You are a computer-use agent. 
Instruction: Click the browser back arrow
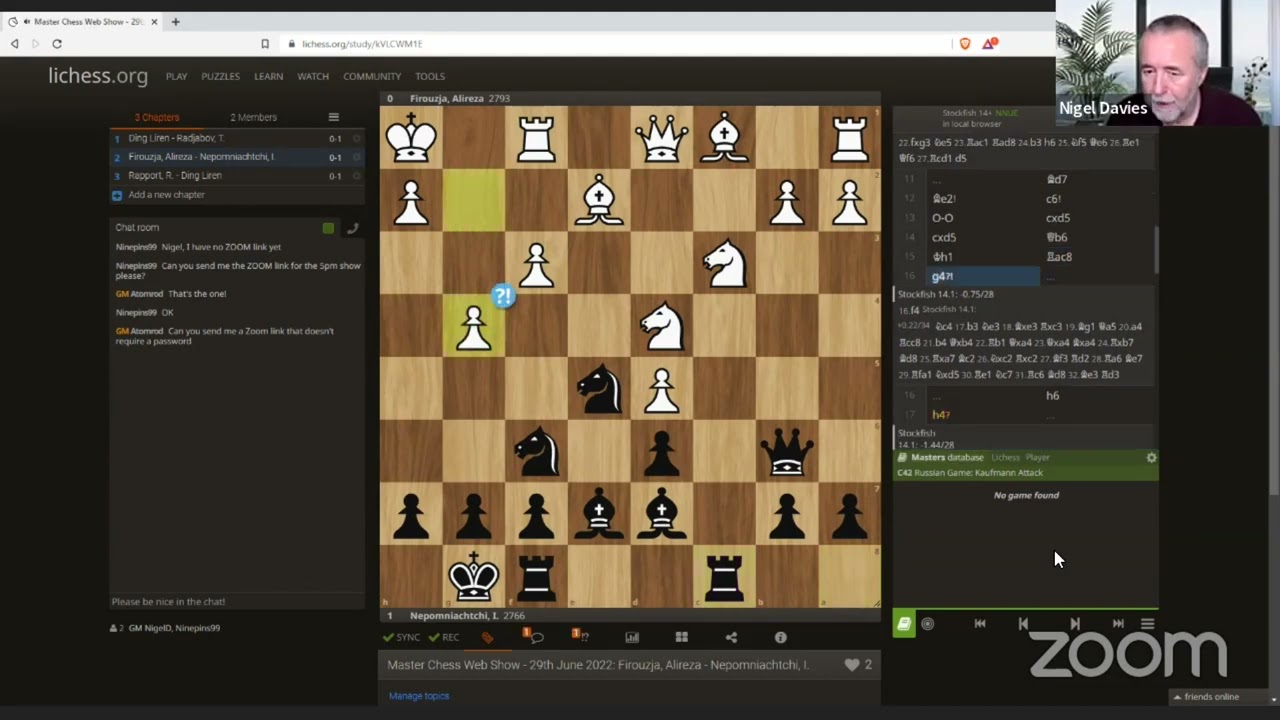tap(14, 43)
